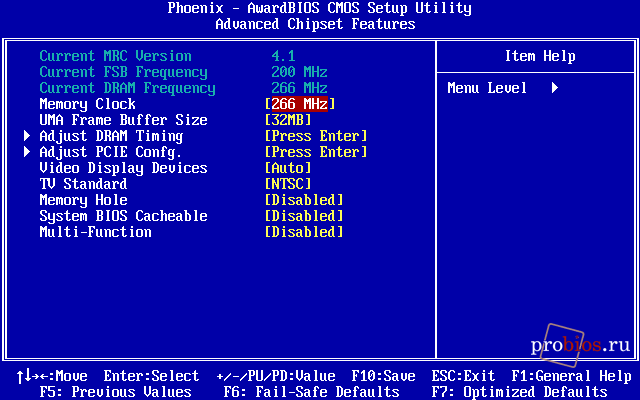Click the arrow keys Move hint

point(52,376)
